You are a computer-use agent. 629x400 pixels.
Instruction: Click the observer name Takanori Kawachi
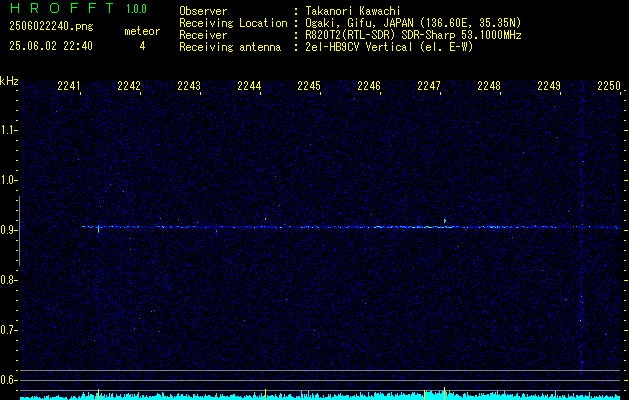[353, 11]
